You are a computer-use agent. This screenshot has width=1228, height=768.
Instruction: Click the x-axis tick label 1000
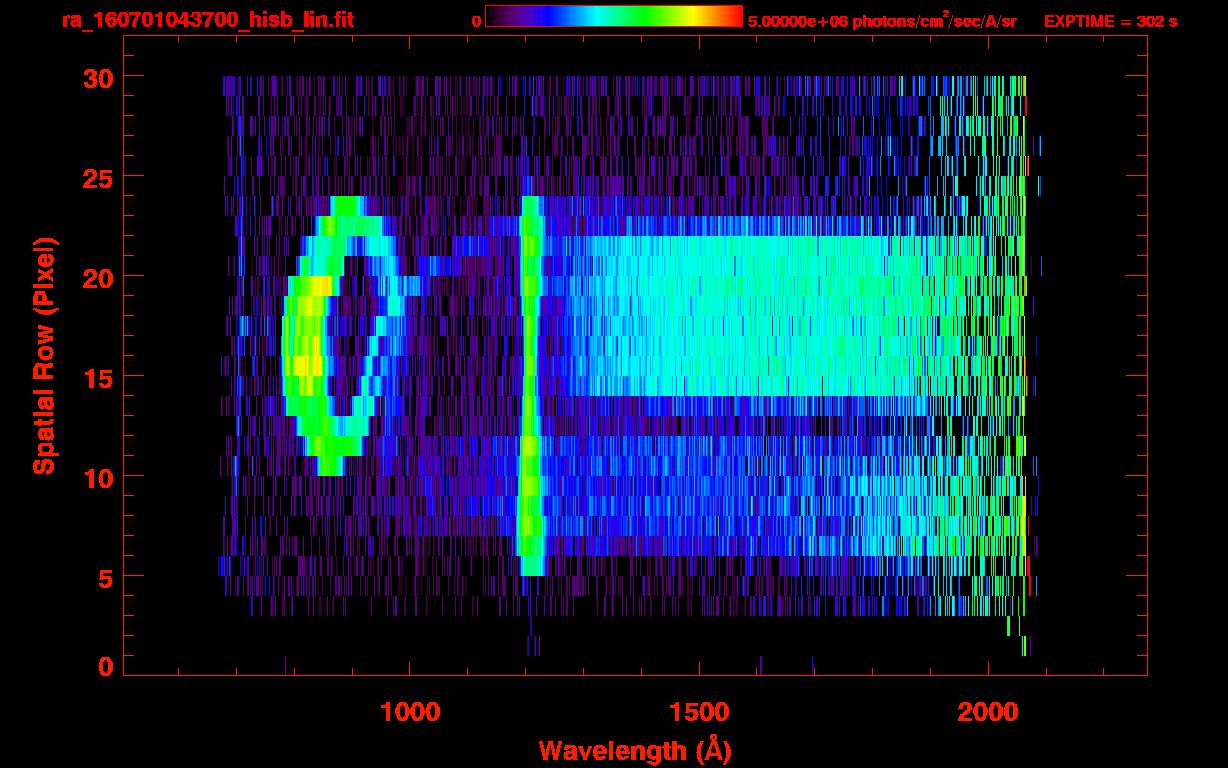pyautogui.click(x=410, y=712)
